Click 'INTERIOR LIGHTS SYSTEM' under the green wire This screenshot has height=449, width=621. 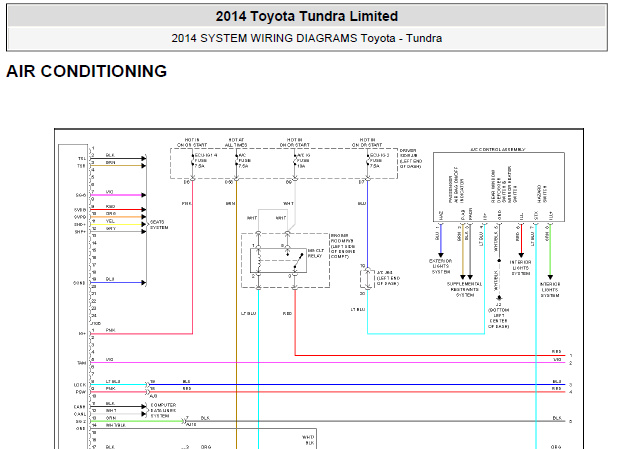(550, 290)
